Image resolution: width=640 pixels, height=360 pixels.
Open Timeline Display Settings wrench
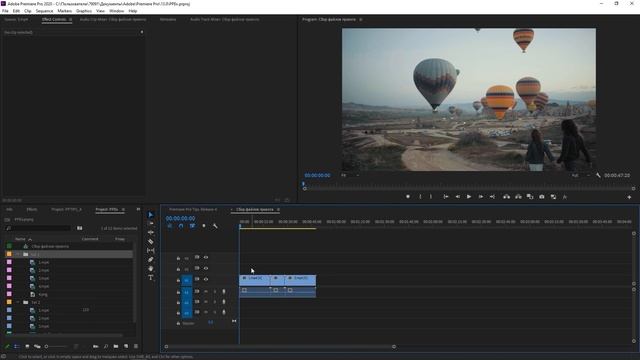[x=215, y=226]
